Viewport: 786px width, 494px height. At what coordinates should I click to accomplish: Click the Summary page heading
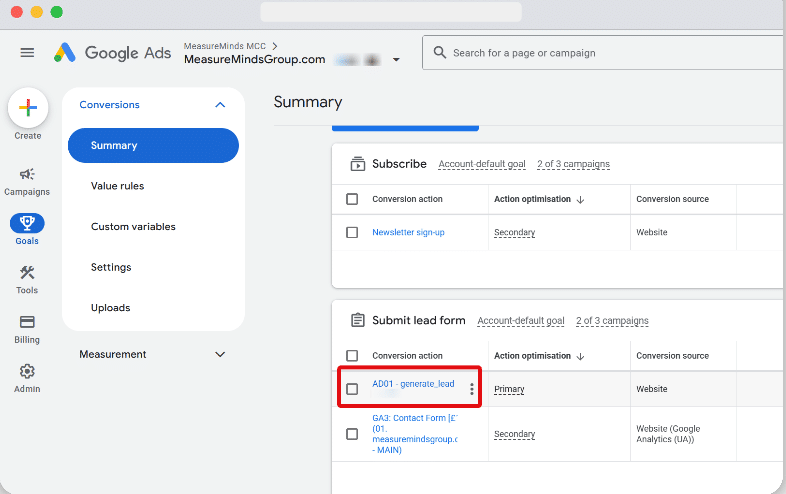[x=308, y=102]
